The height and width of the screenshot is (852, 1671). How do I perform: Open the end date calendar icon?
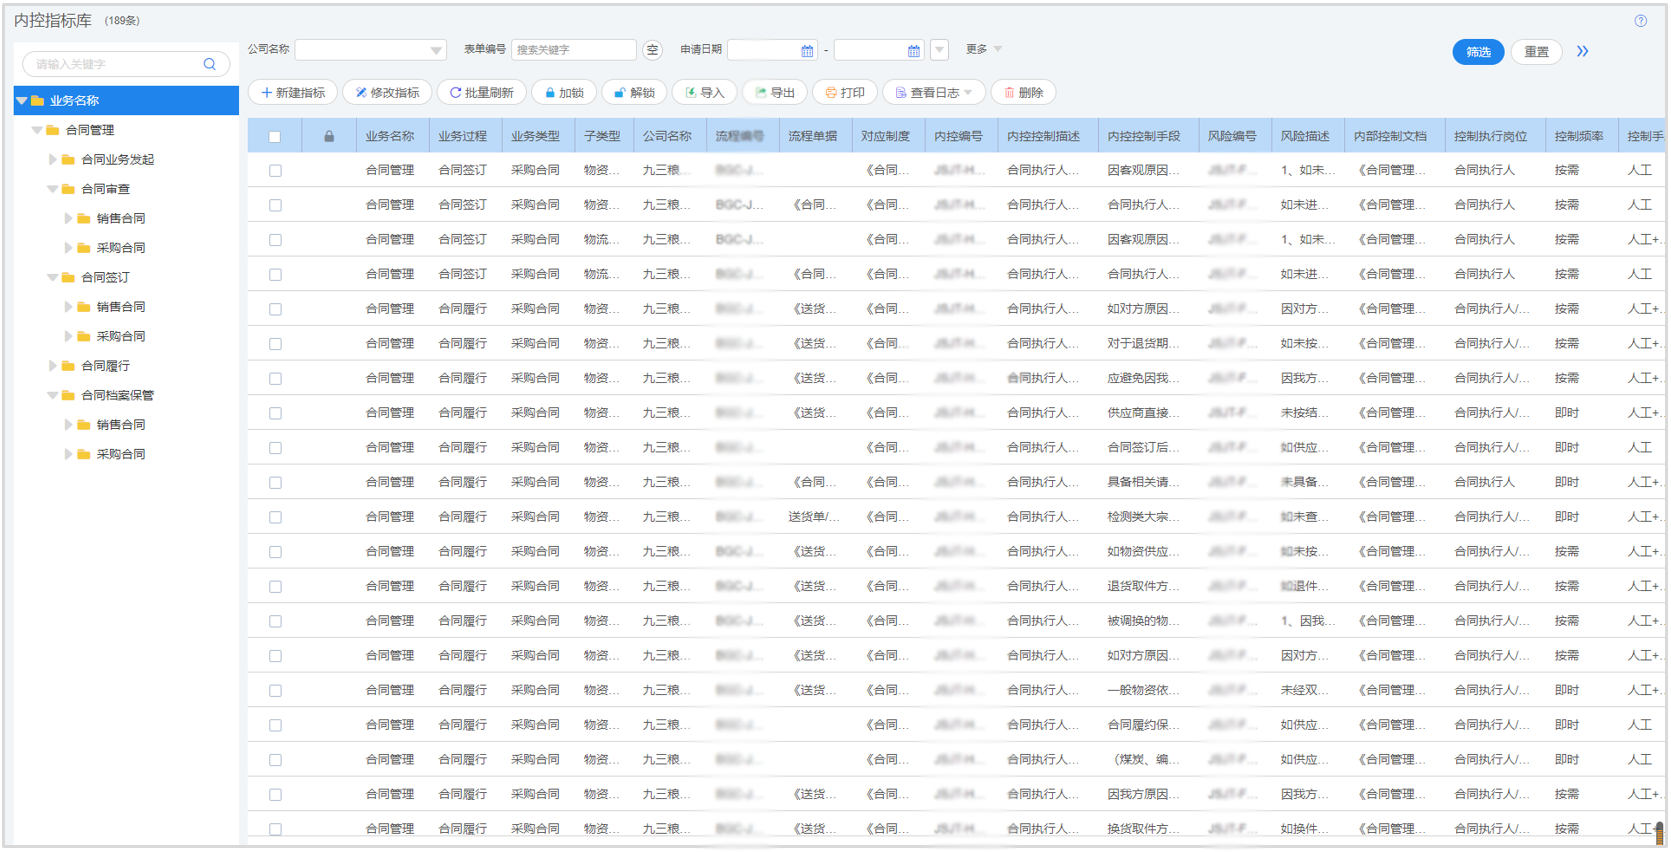click(x=914, y=50)
